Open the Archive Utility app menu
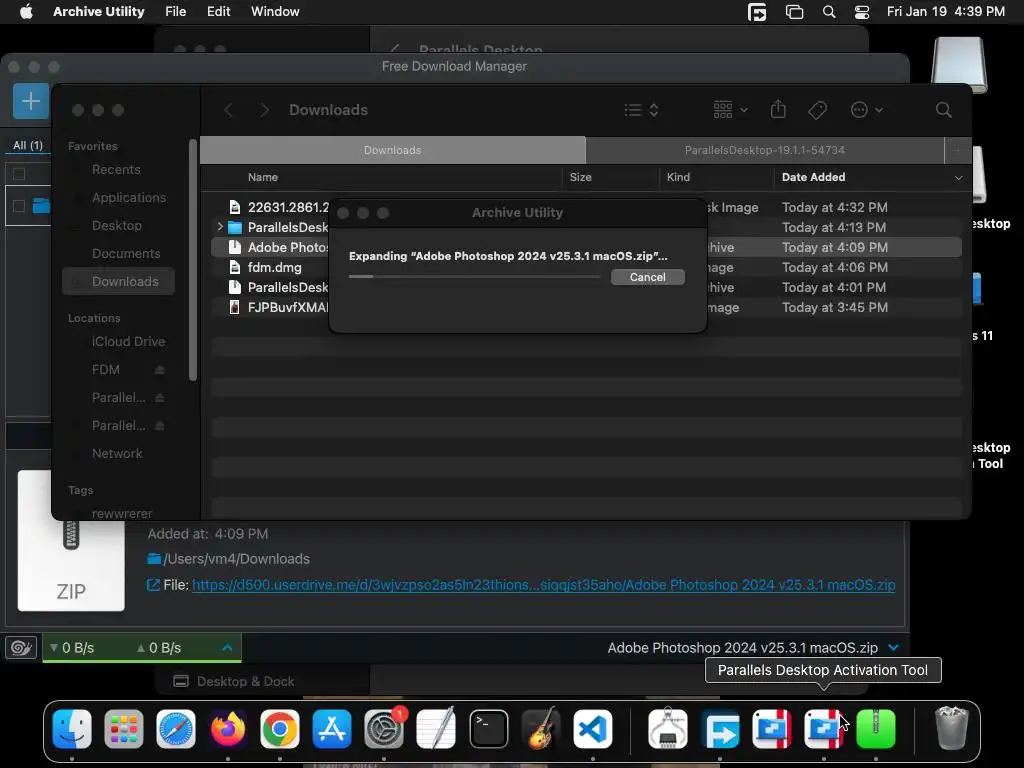1024x768 pixels. point(99,11)
